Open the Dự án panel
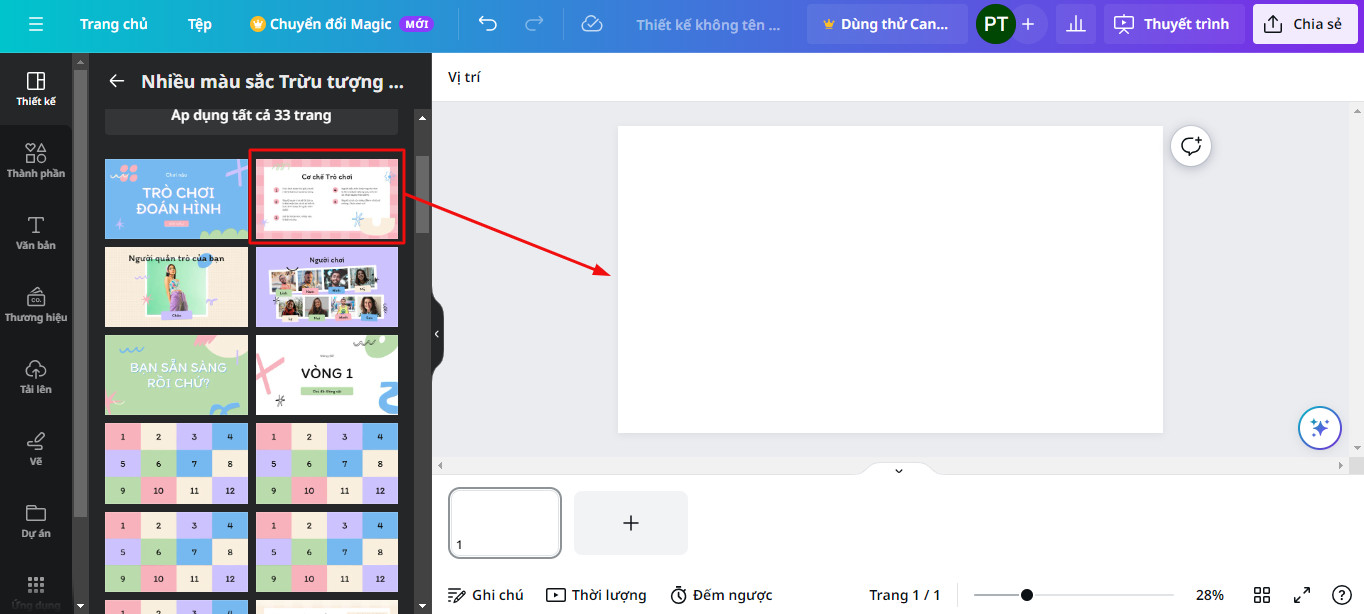This screenshot has height=614, width=1364. click(x=36, y=522)
